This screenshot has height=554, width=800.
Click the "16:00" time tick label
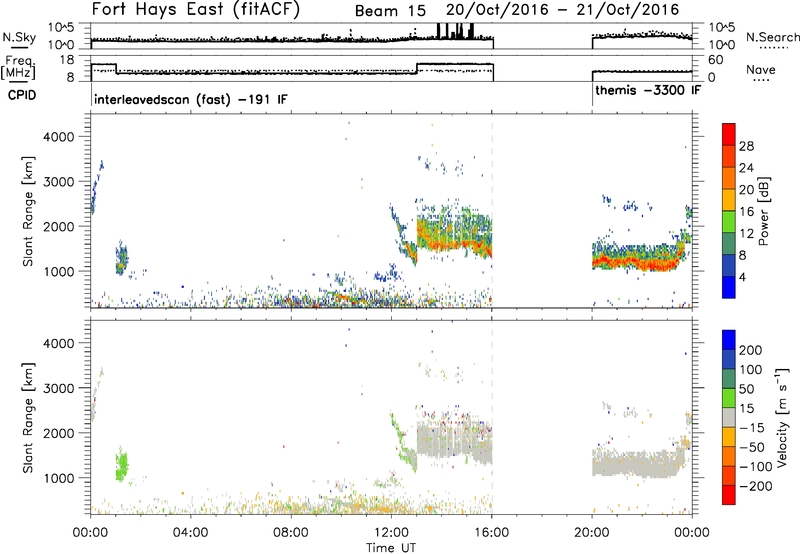pos(491,533)
